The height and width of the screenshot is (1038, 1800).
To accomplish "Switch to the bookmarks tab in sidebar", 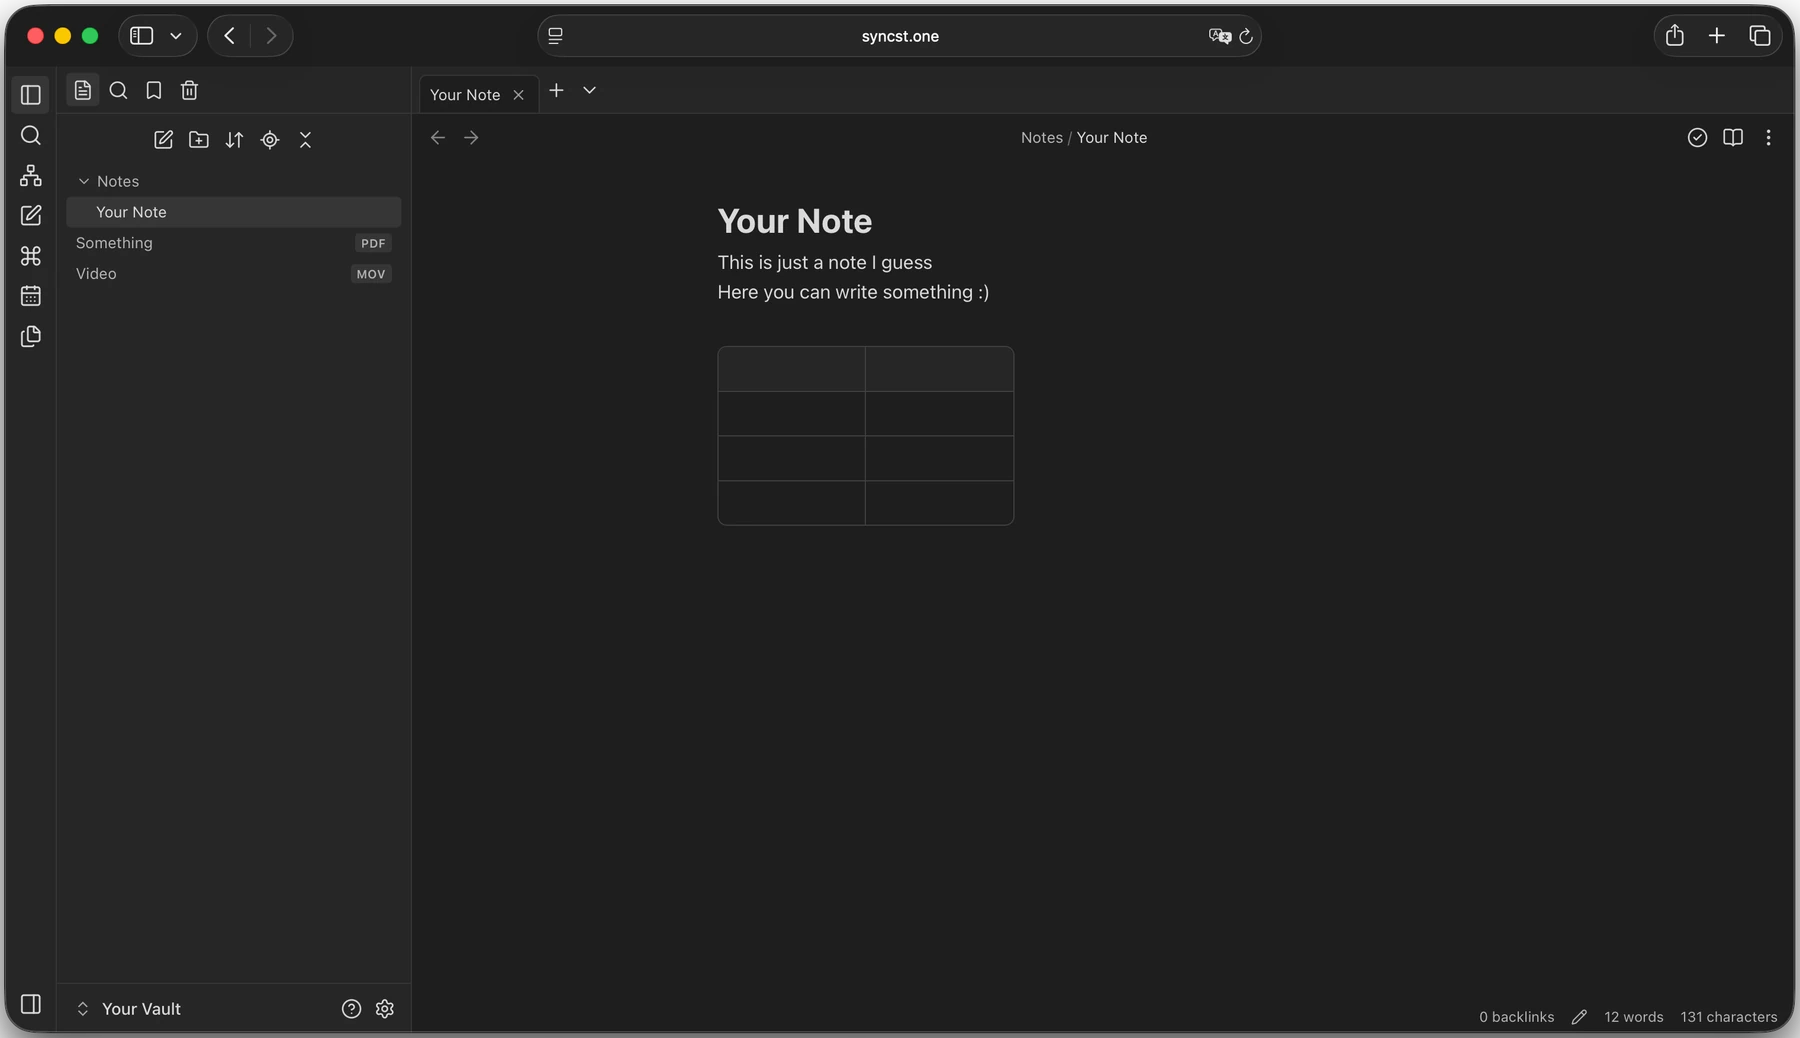I will click(x=154, y=91).
